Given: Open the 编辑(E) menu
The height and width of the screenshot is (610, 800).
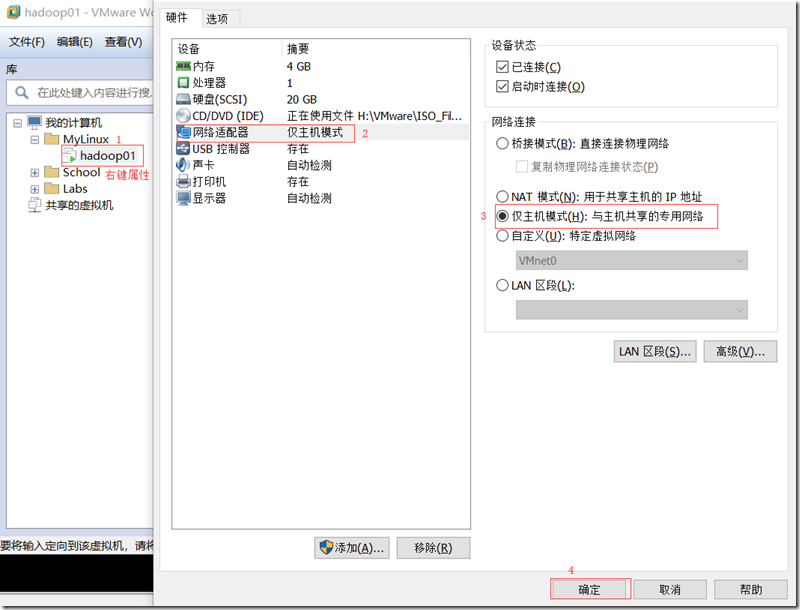Looking at the screenshot, I should point(74,42).
